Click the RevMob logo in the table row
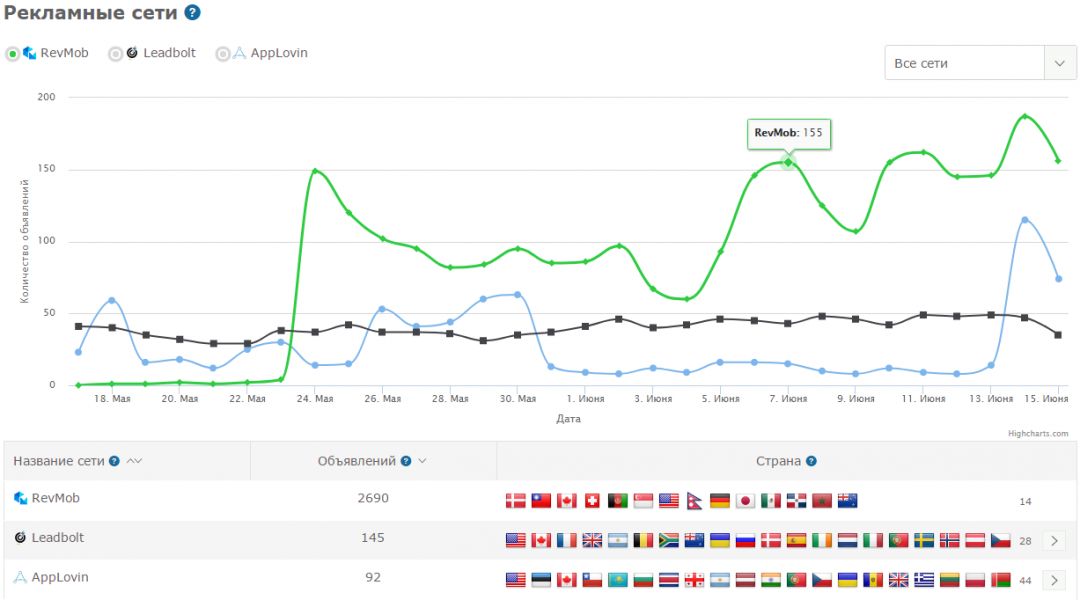The height and width of the screenshot is (600, 1080). click(21, 498)
